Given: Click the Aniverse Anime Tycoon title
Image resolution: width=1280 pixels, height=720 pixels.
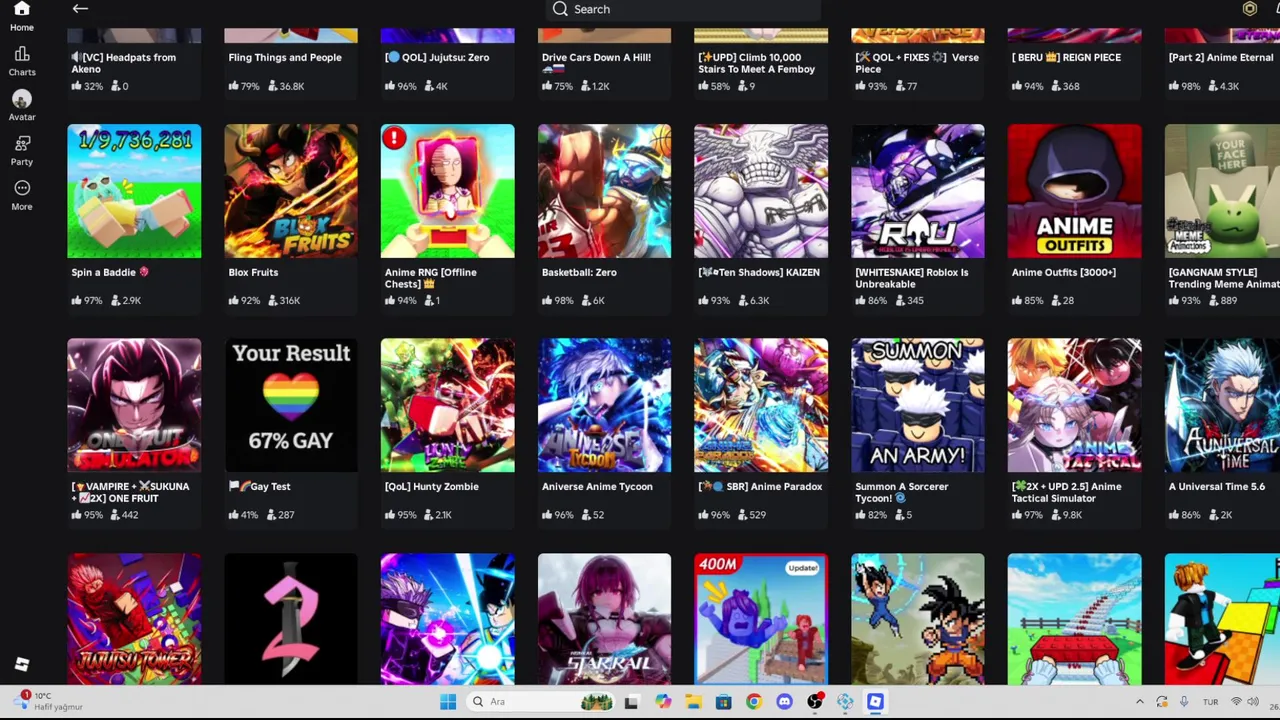Looking at the screenshot, I should pos(597,486).
